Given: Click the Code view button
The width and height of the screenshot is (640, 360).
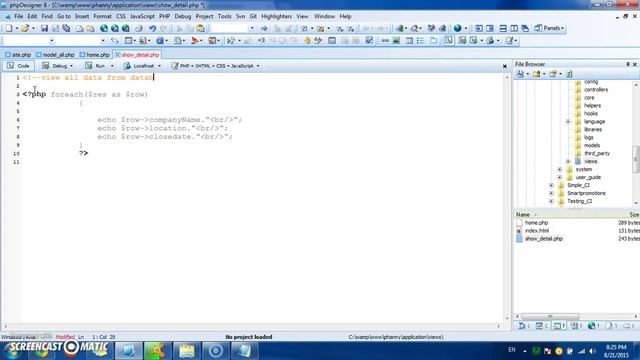Looking at the screenshot, I should [18, 66].
